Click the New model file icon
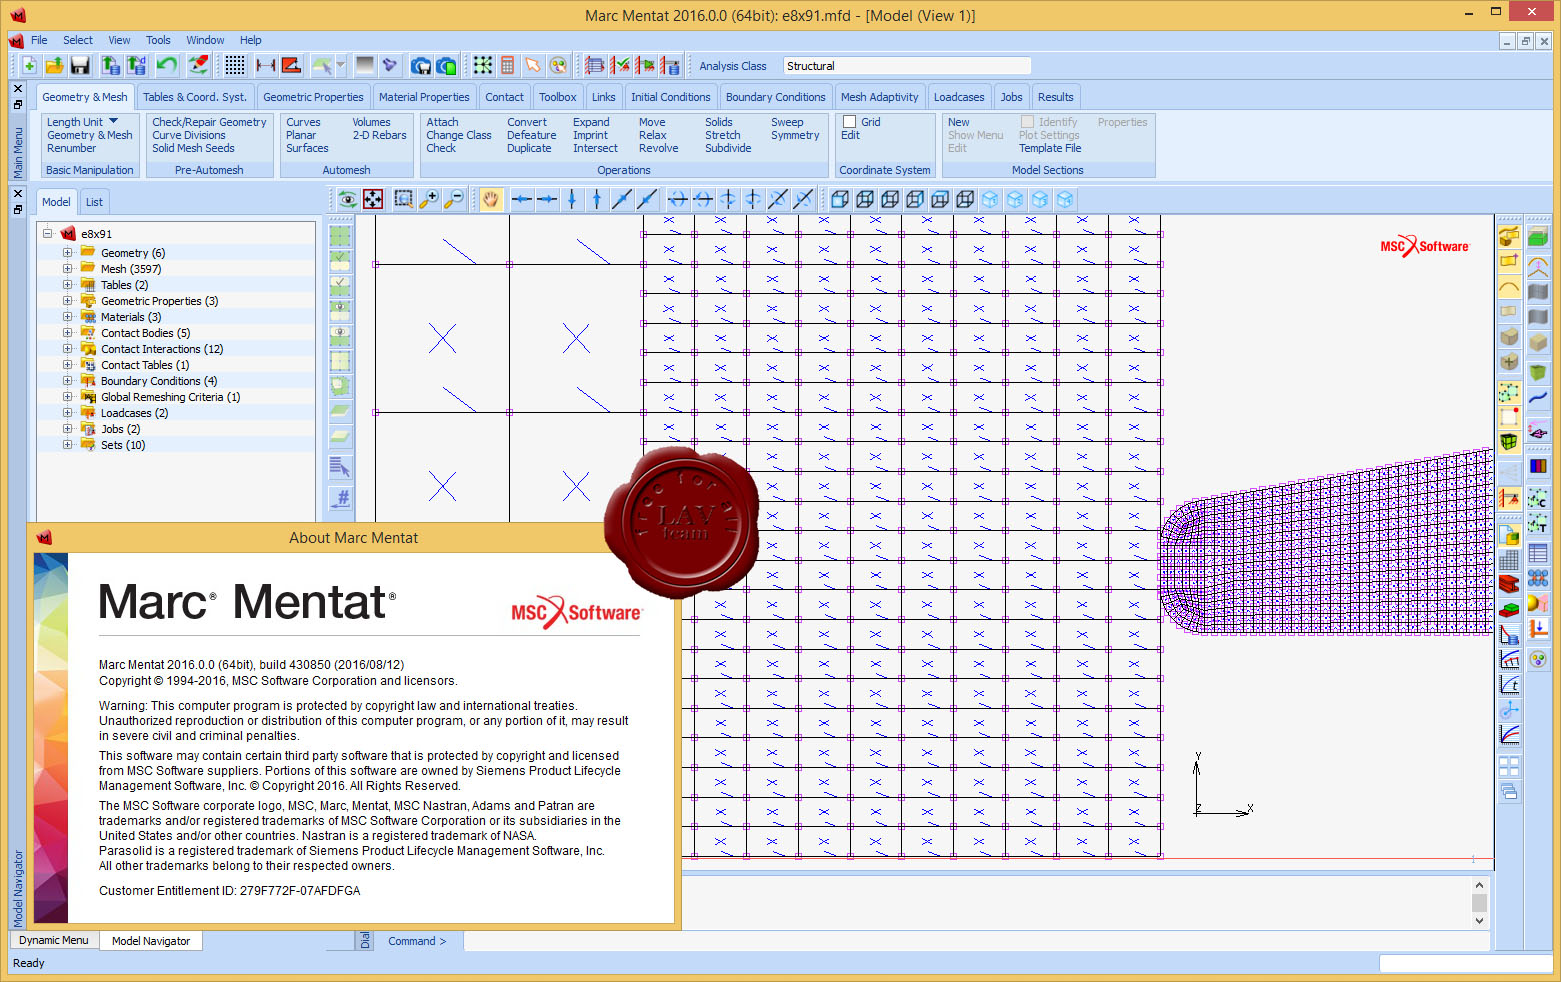Screen dimensions: 1561x982 point(29,66)
